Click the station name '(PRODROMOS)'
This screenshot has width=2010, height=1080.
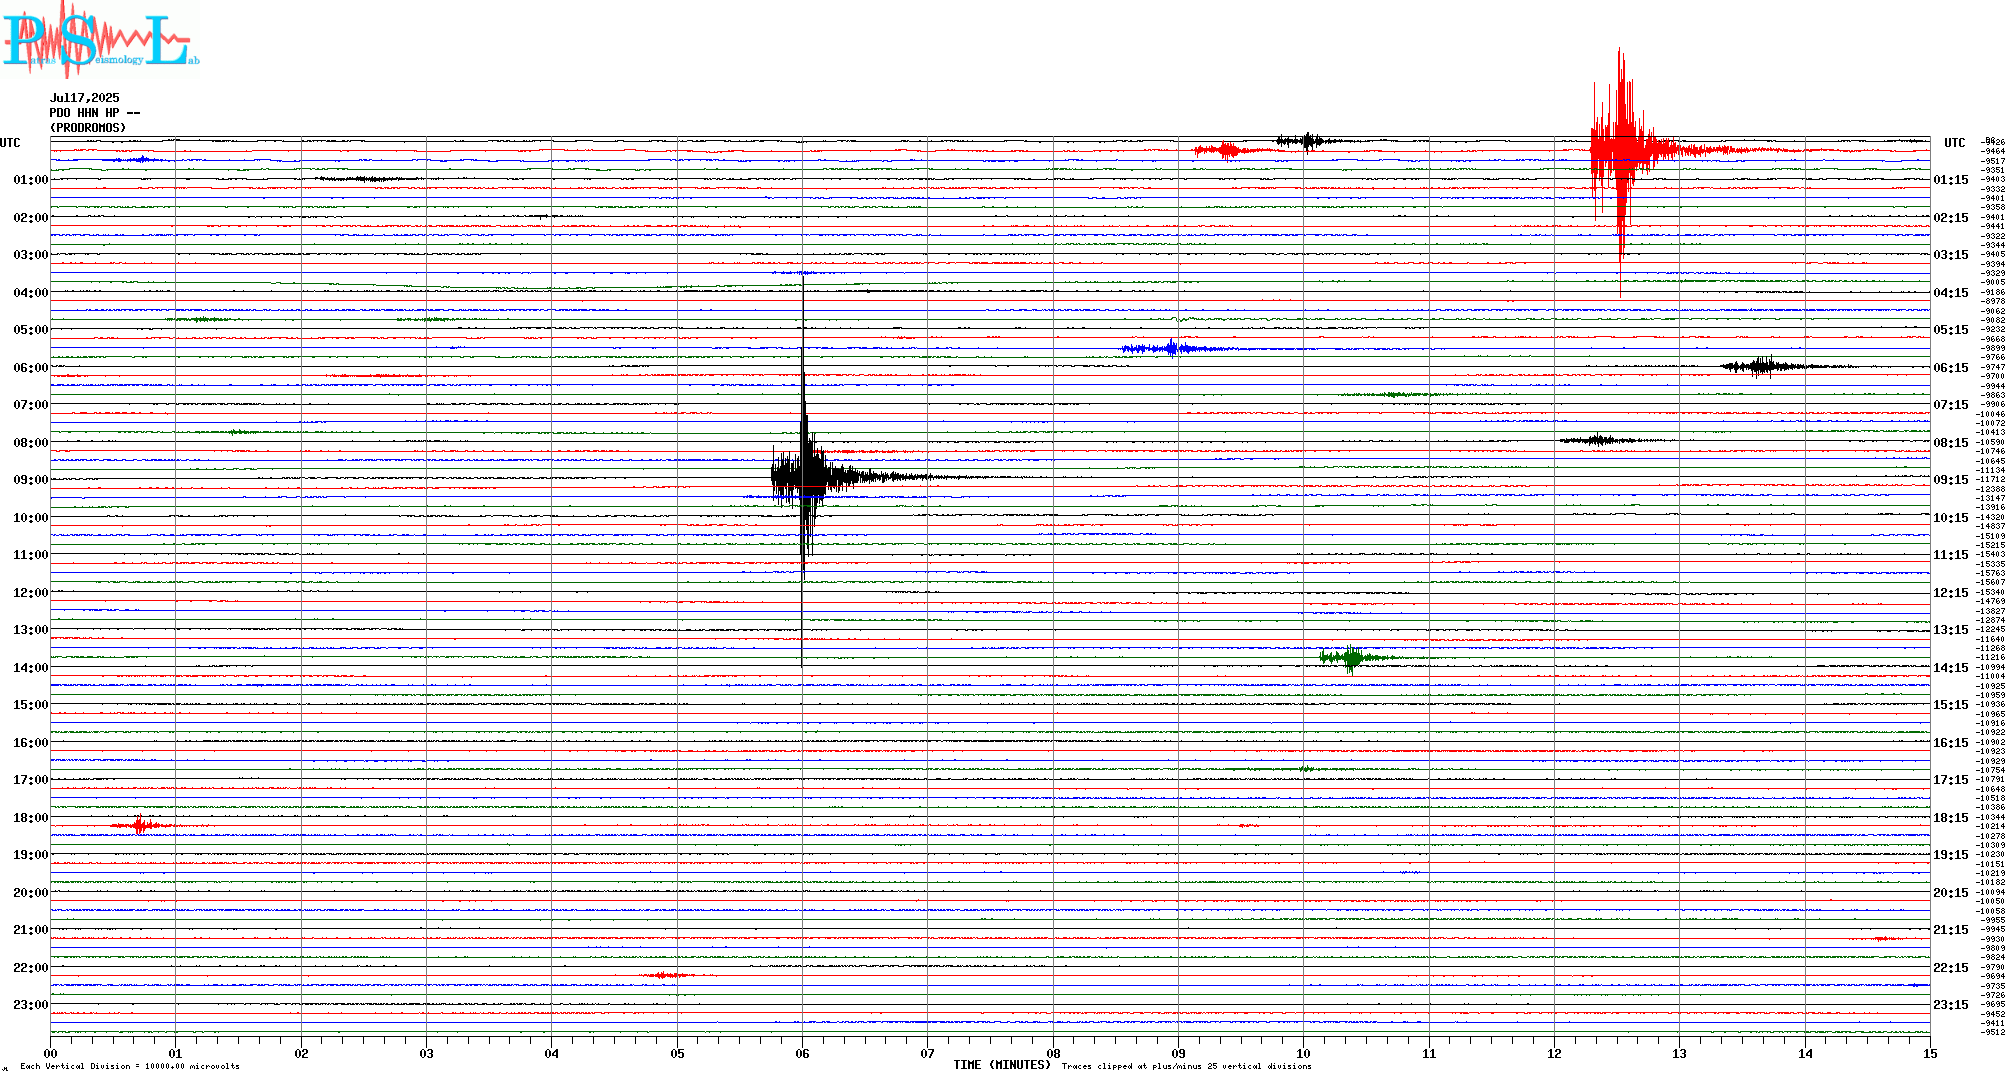coord(88,128)
